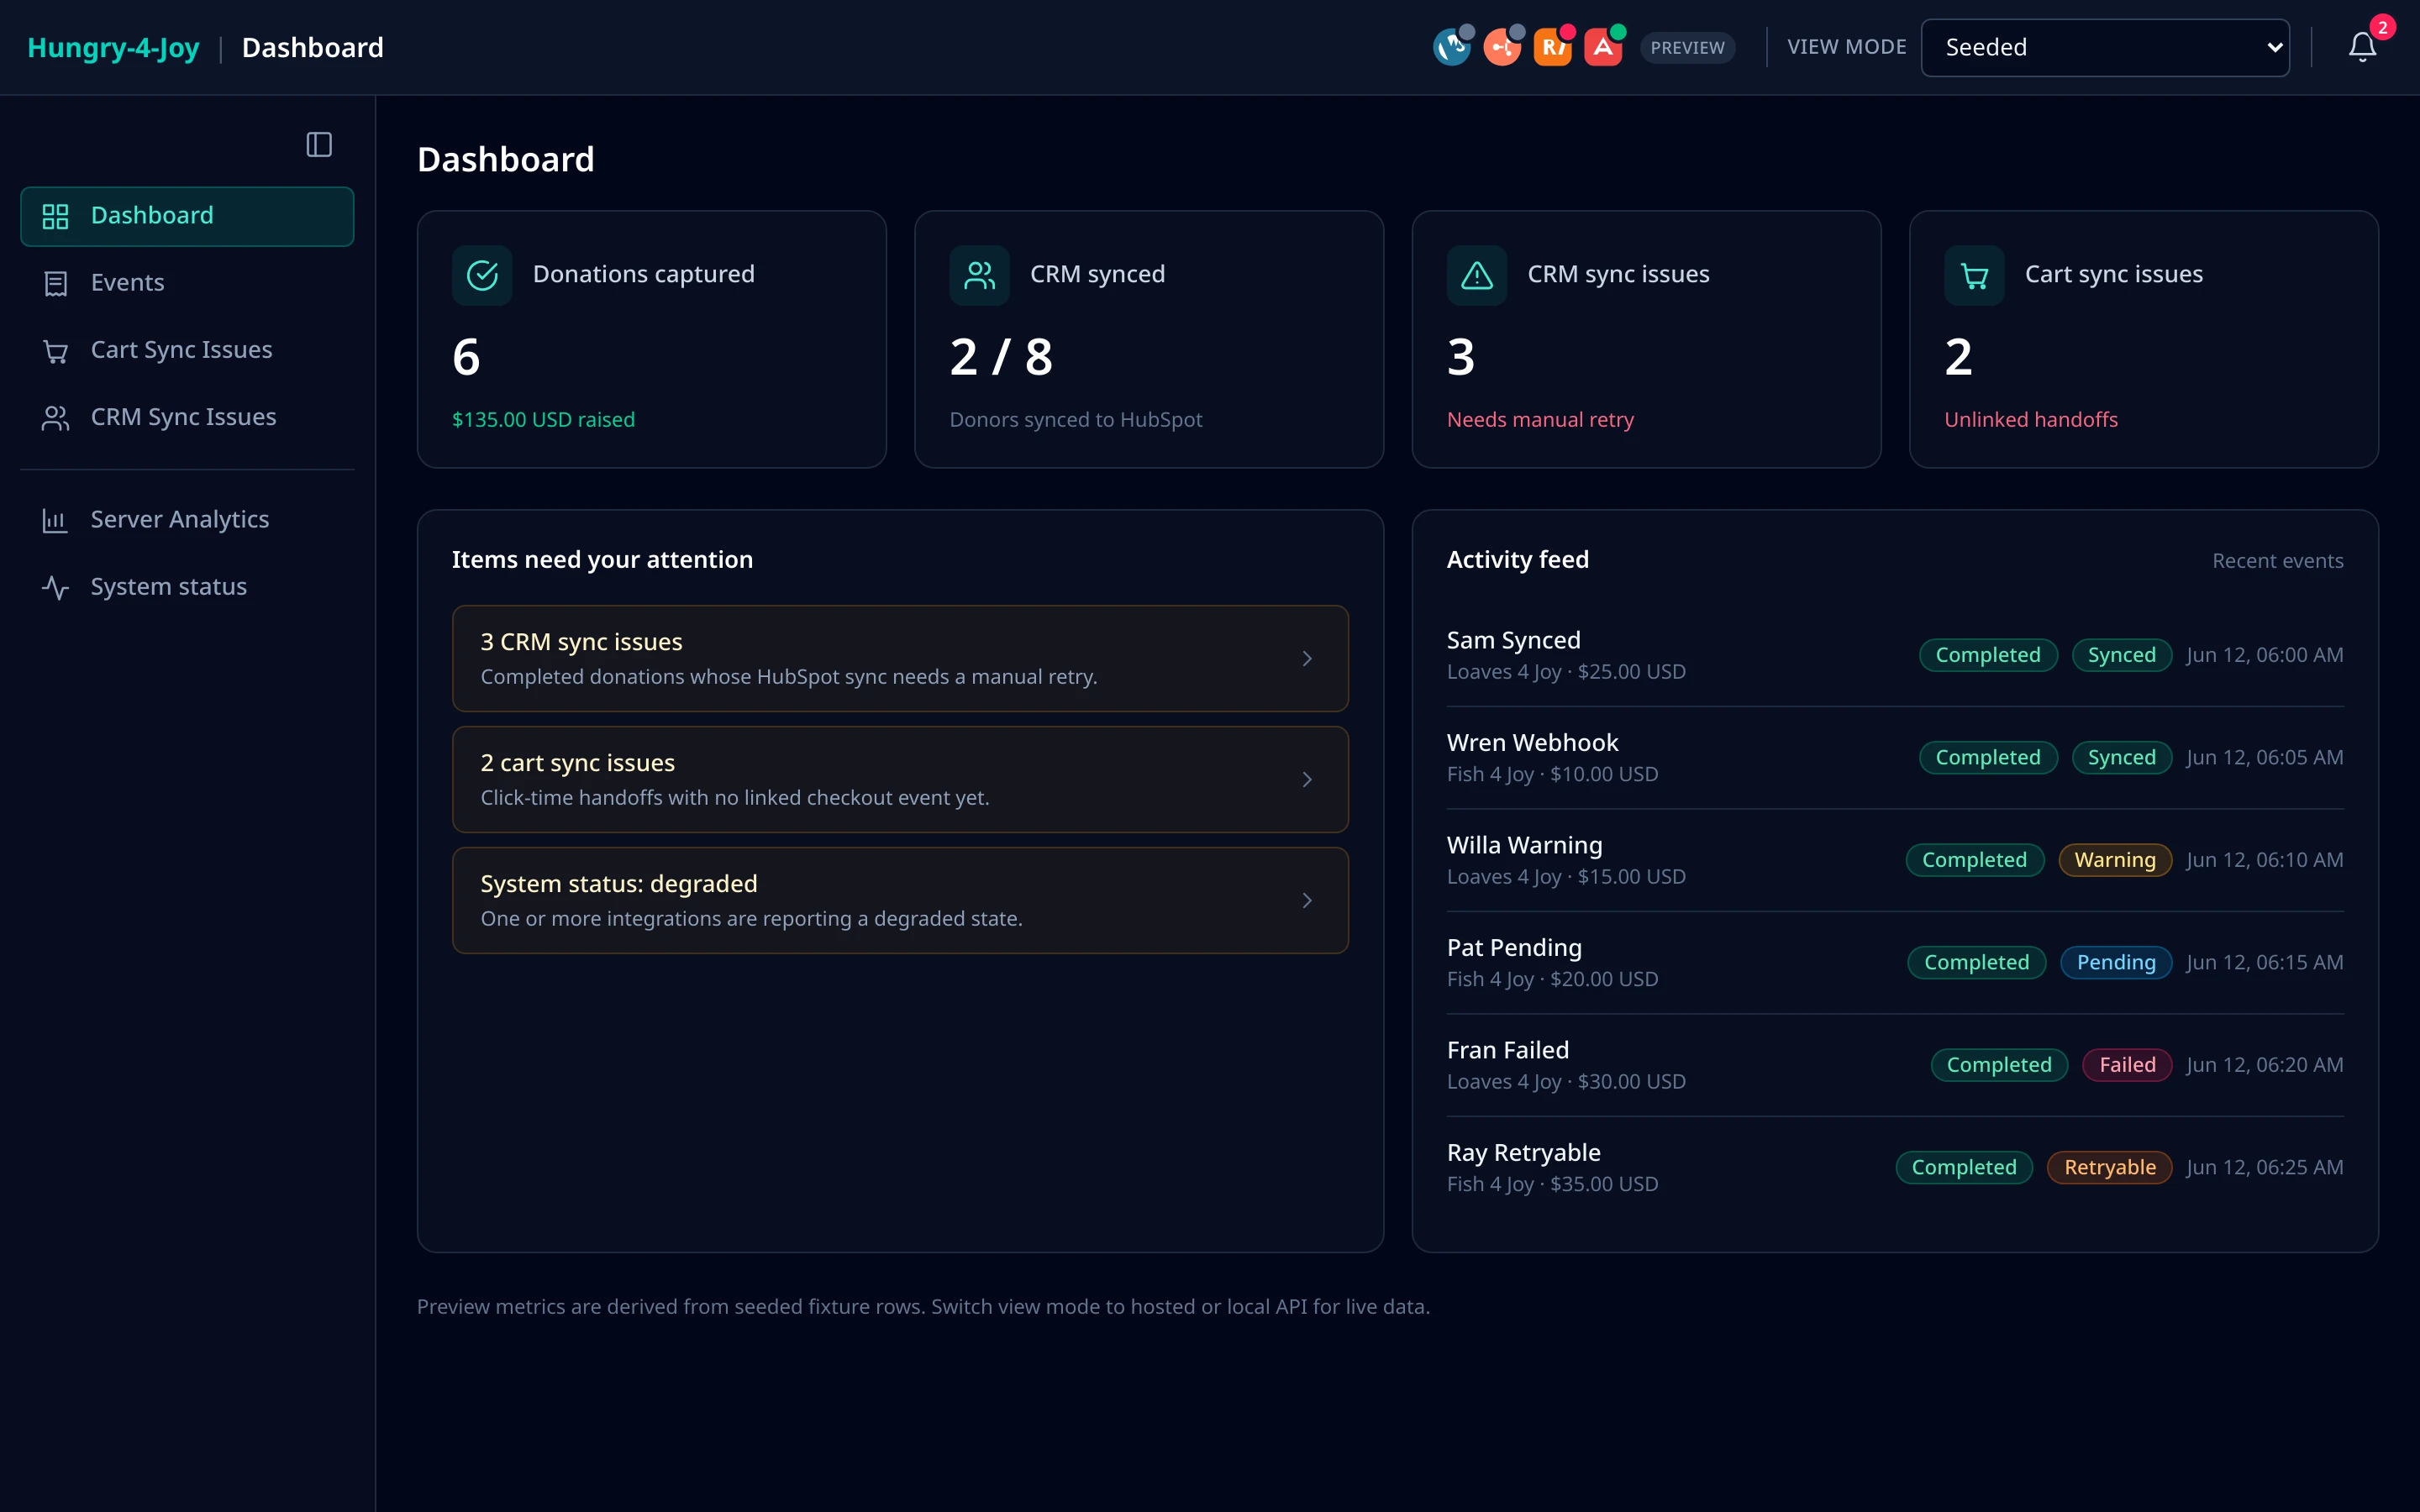Click the Pending badge for Pat Pending
Viewport: 2420px width, 1512px height.
(x=2116, y=962)
